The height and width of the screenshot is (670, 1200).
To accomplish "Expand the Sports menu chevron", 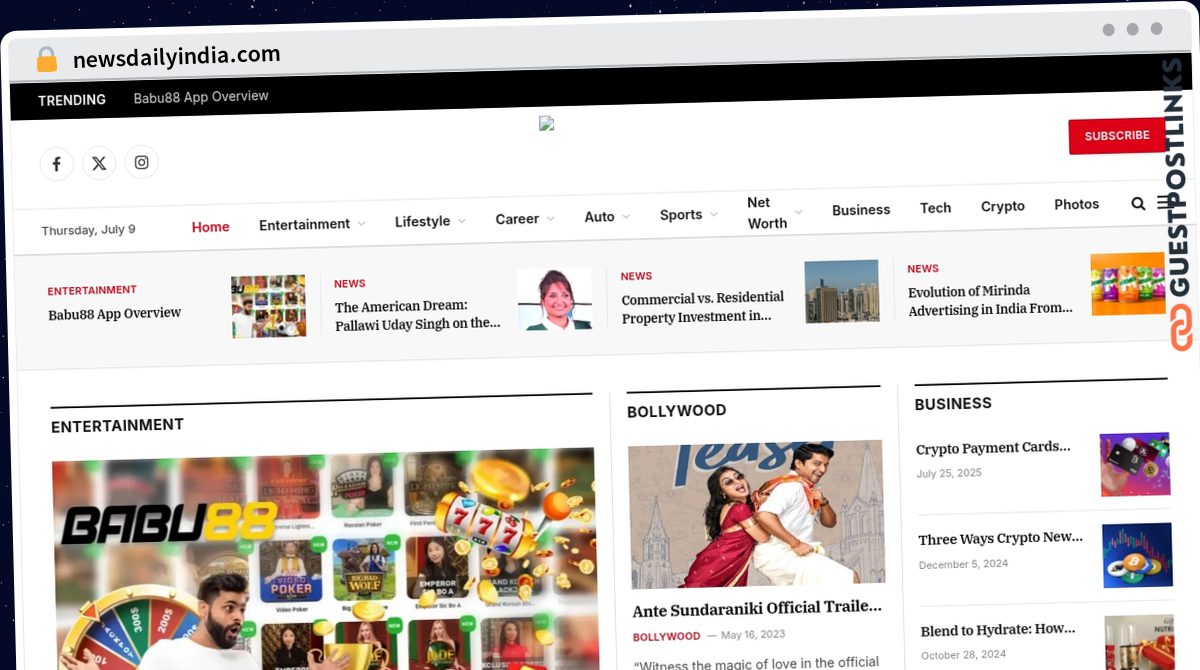I will 713,214.
